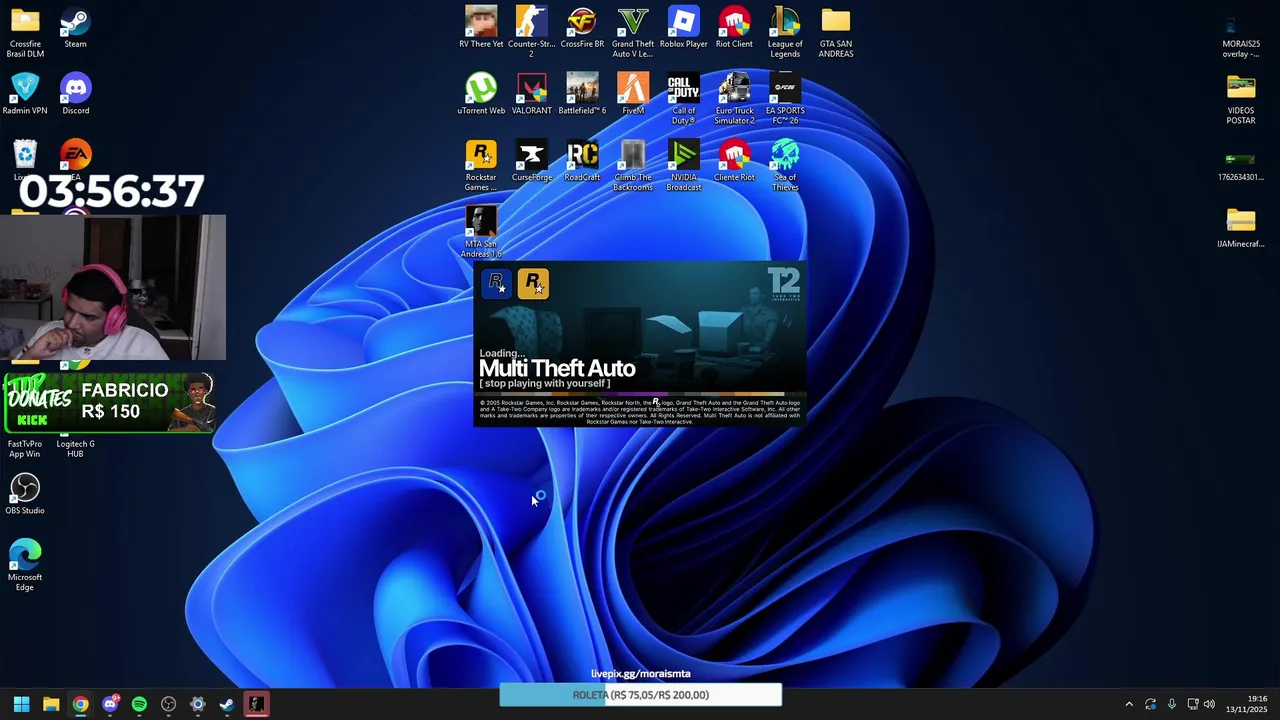Viewport: 1280px width, 720px height.
Task: Open Riot Client shortcut
Action: coord(734,27)
